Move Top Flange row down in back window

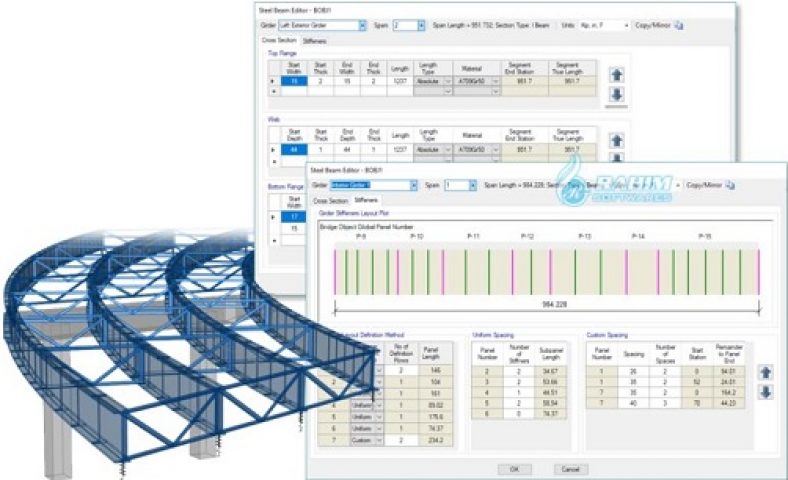(617, 94)
